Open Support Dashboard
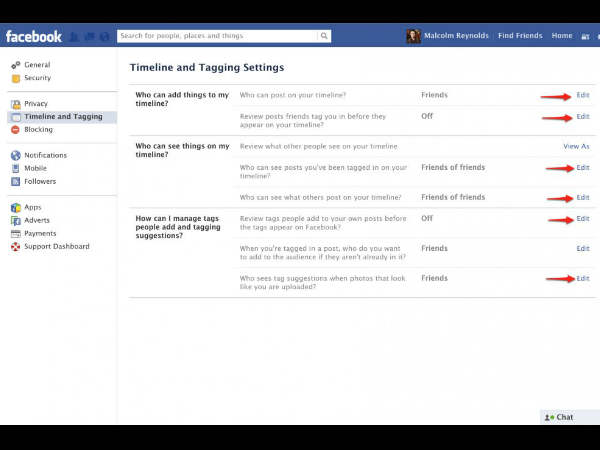 pyautogui.click(x=57, y=246)
